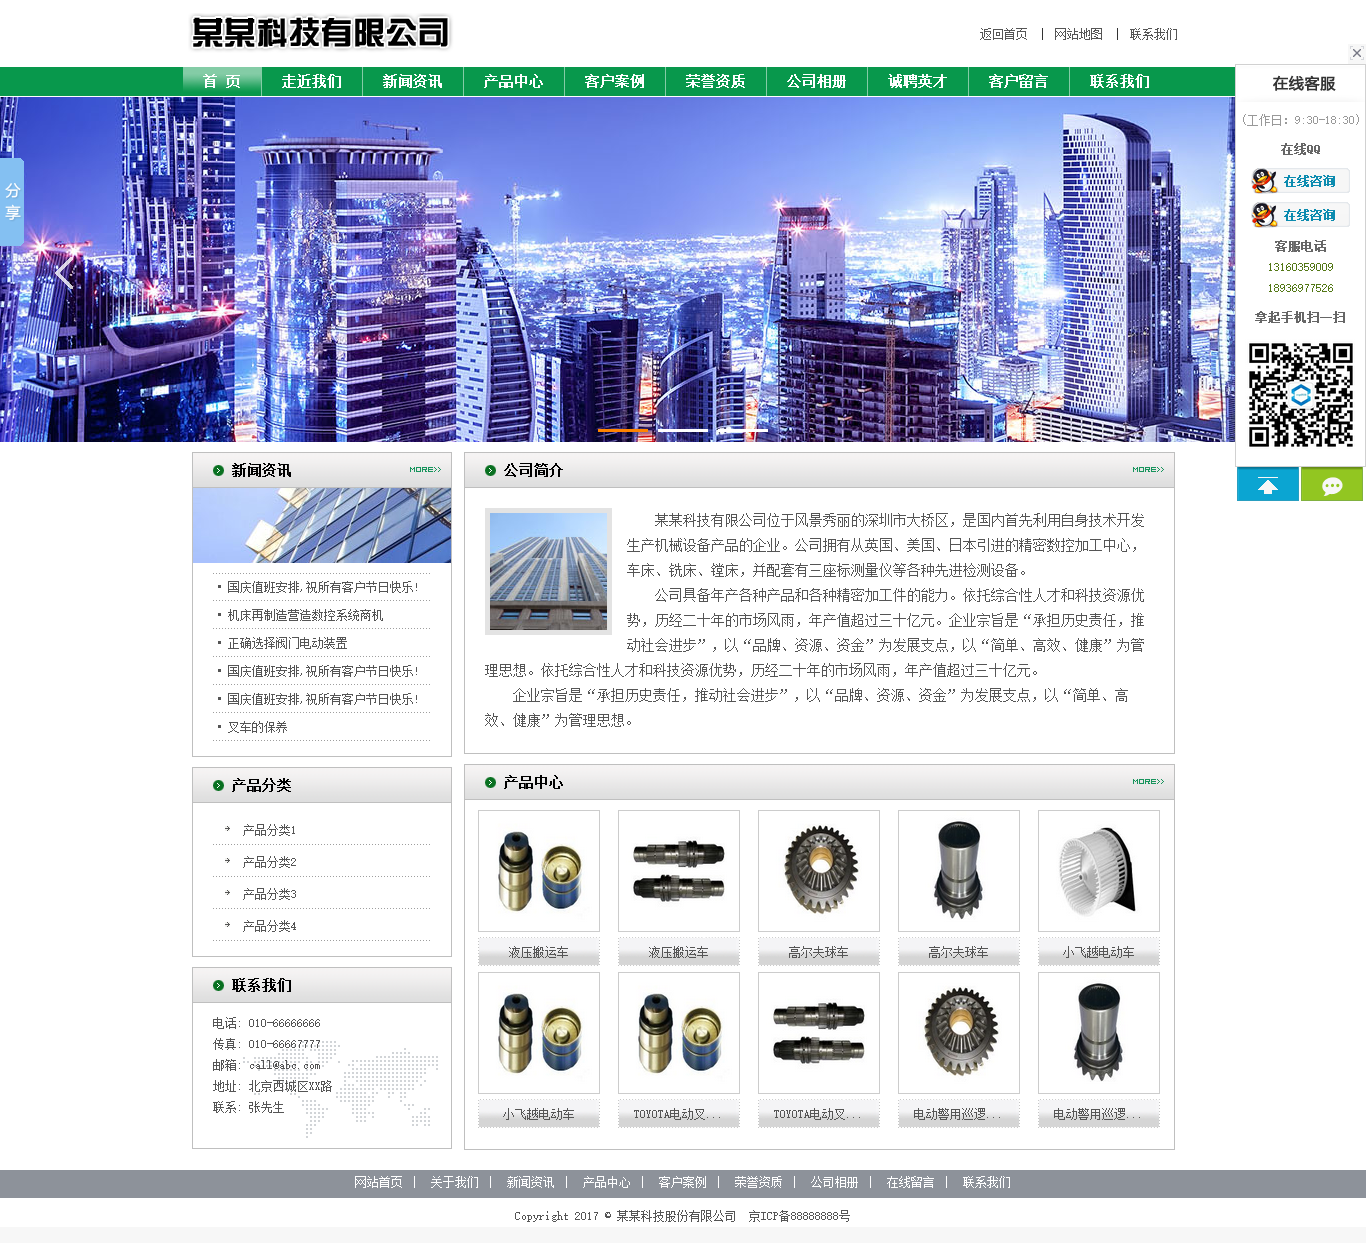
Task: Expand MORE in 产品中心 panel
Action: 1148,782
